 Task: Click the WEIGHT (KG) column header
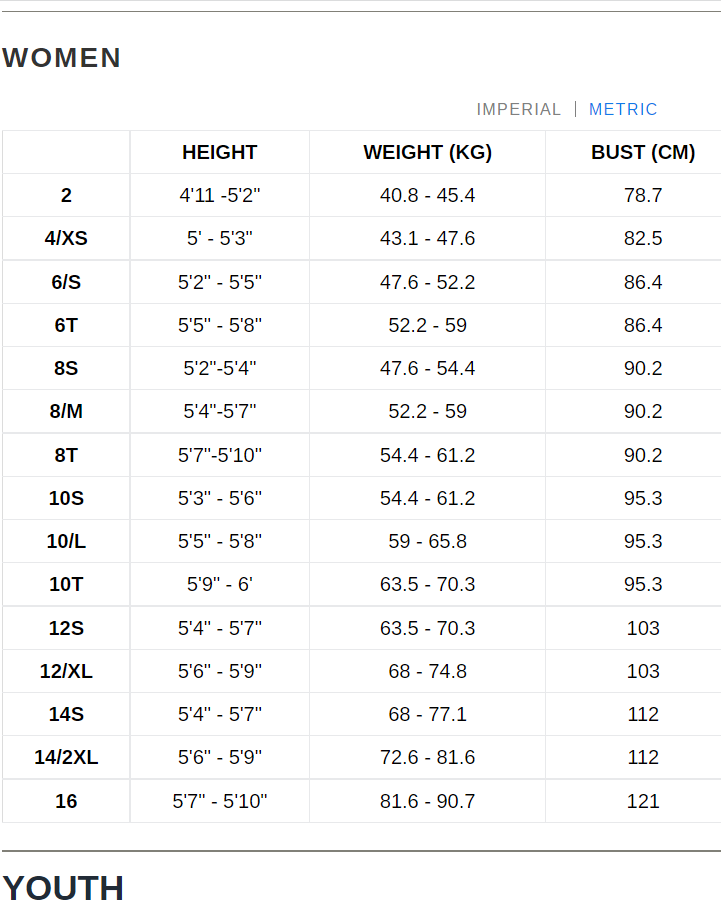(x=427, y=152)
